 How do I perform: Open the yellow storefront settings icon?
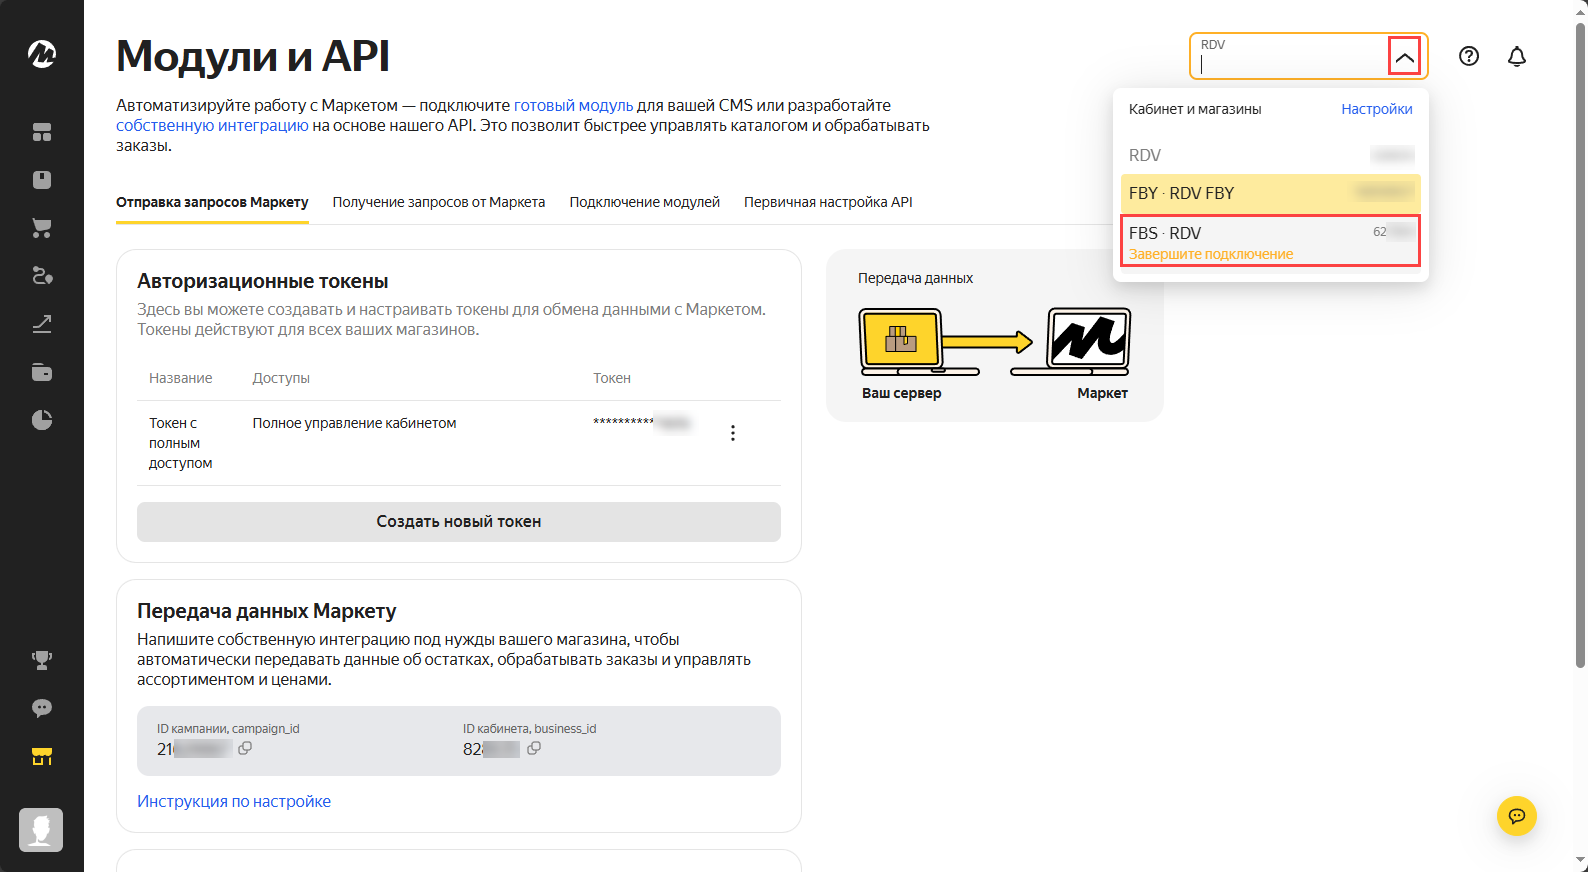tap(42, 756)
